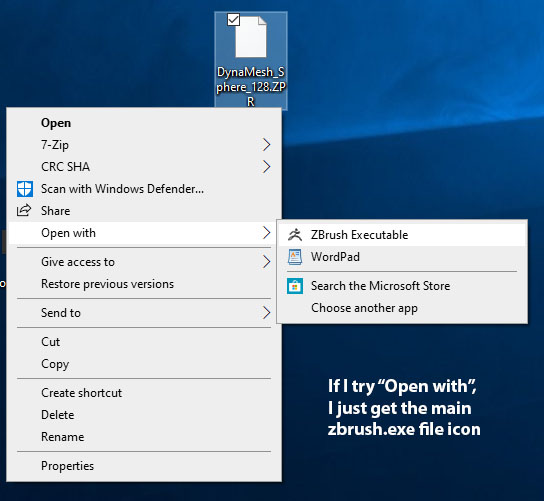Choose Cut from the context menu
This screenshot has height=501, width=544.
pyautogui.click(x=144, y=342)
